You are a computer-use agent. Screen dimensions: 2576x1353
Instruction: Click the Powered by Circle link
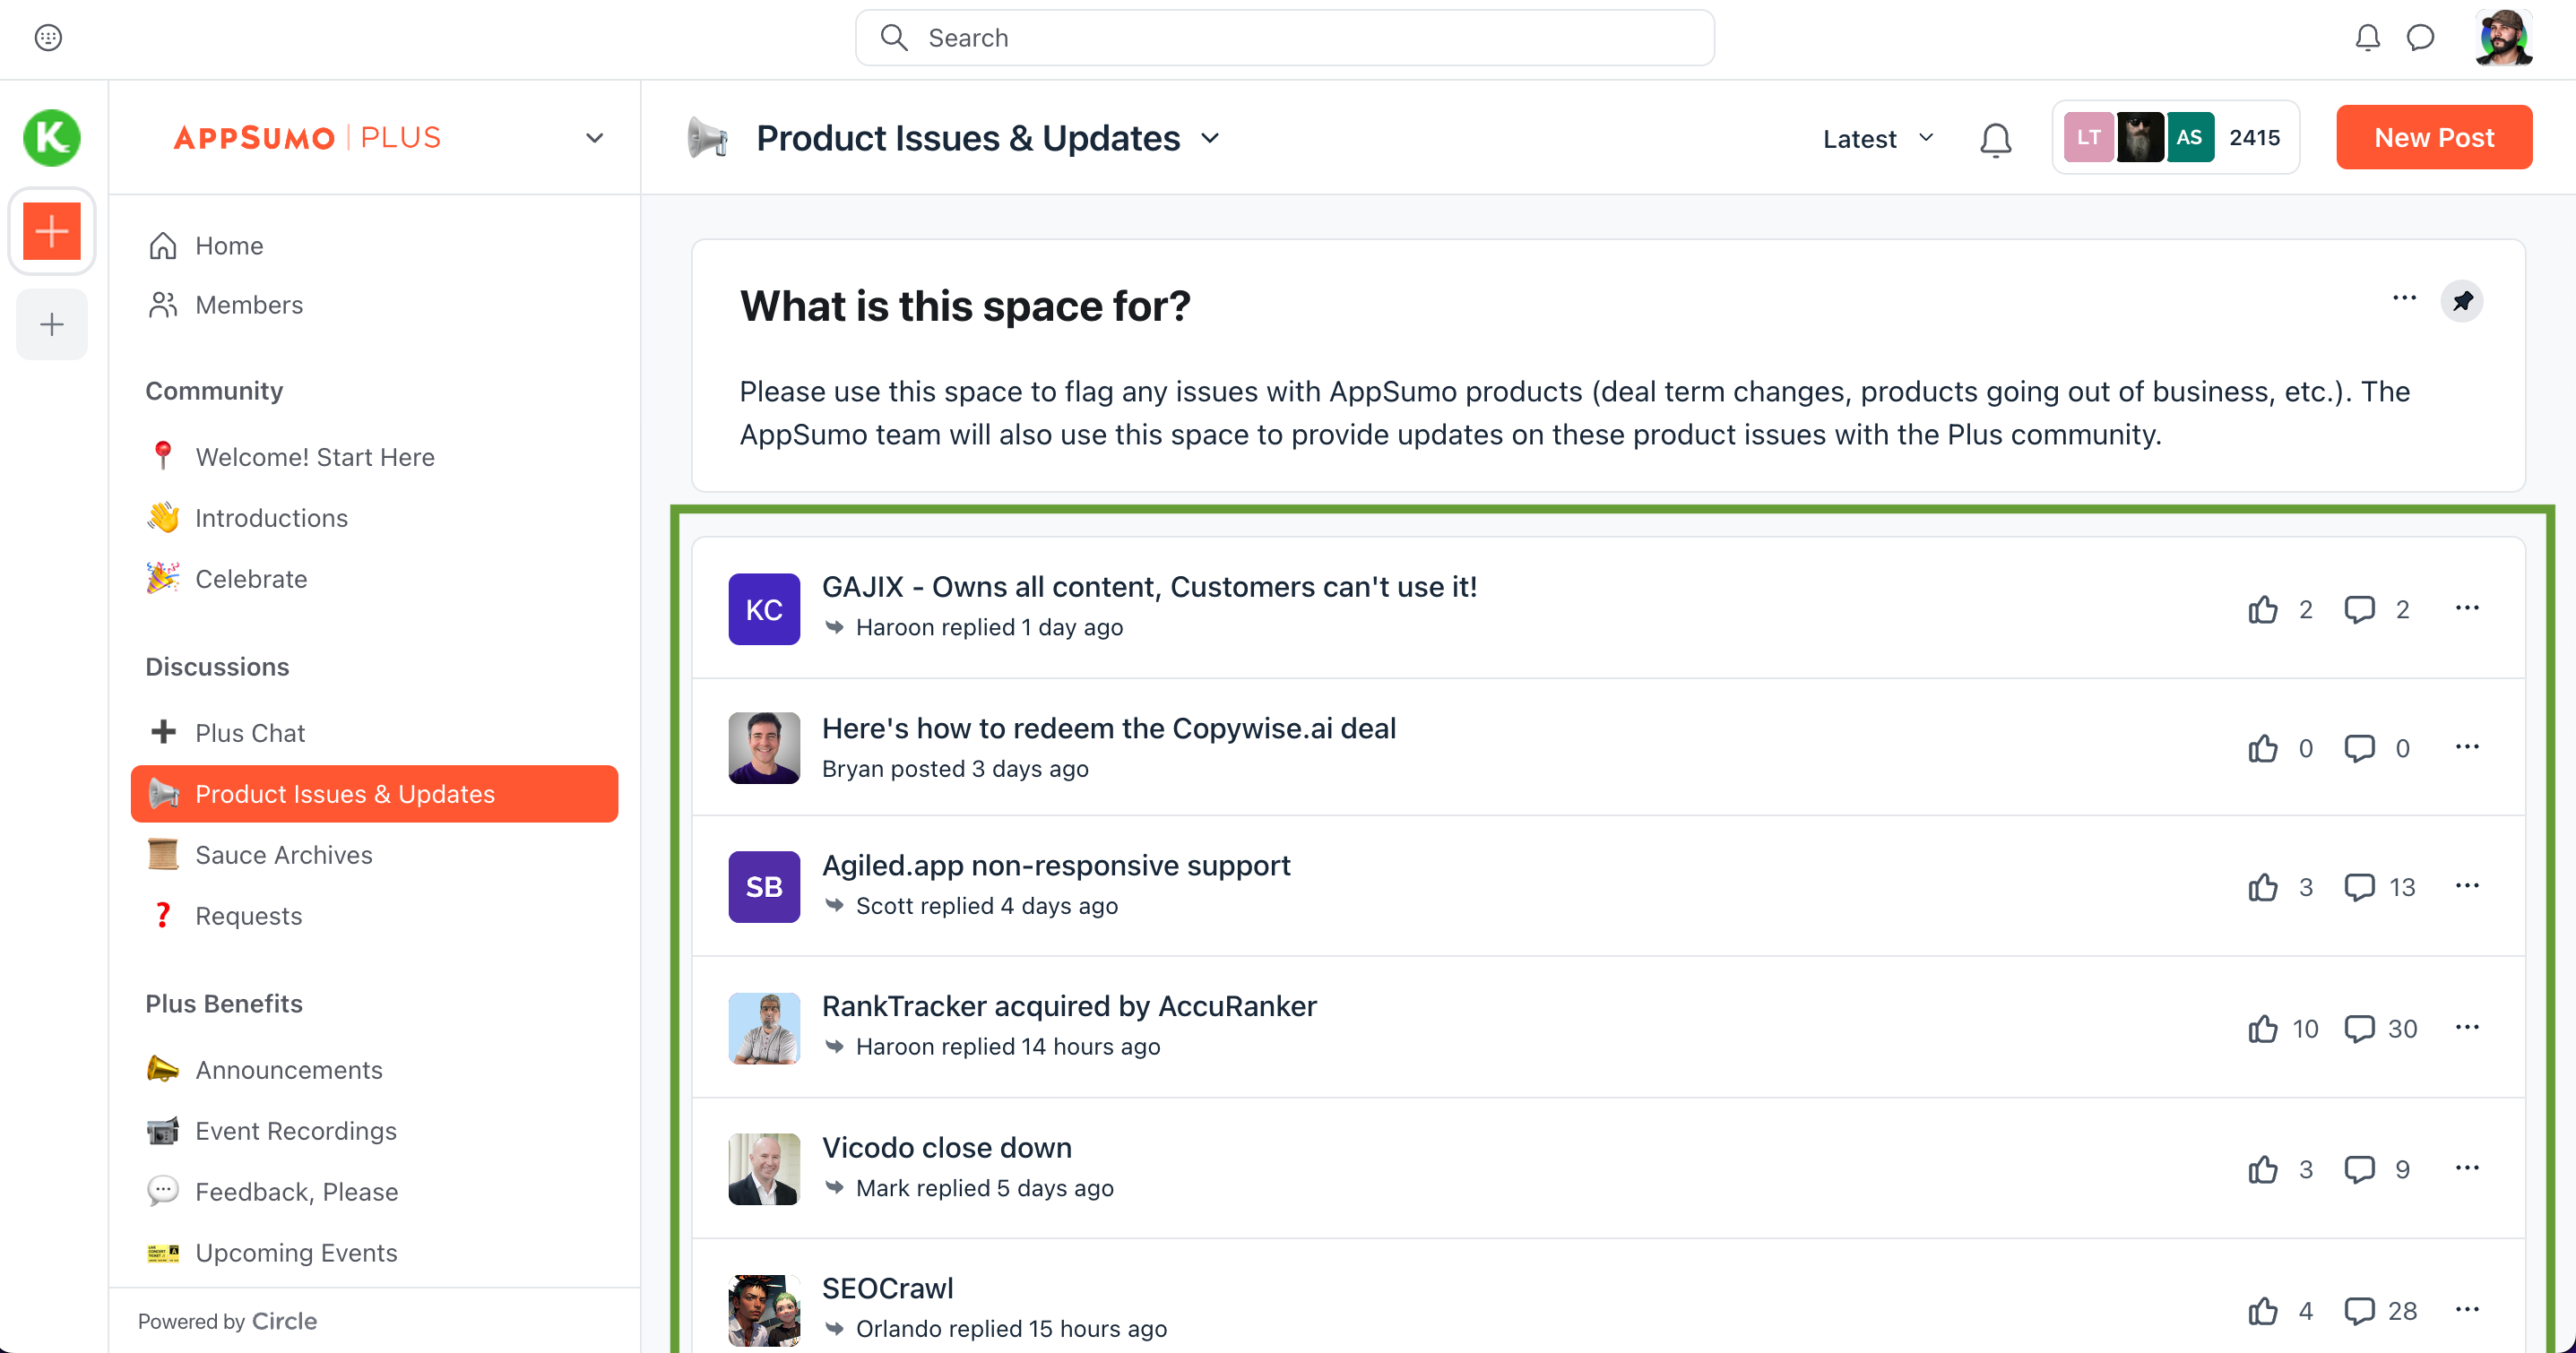coord(227,1321)
